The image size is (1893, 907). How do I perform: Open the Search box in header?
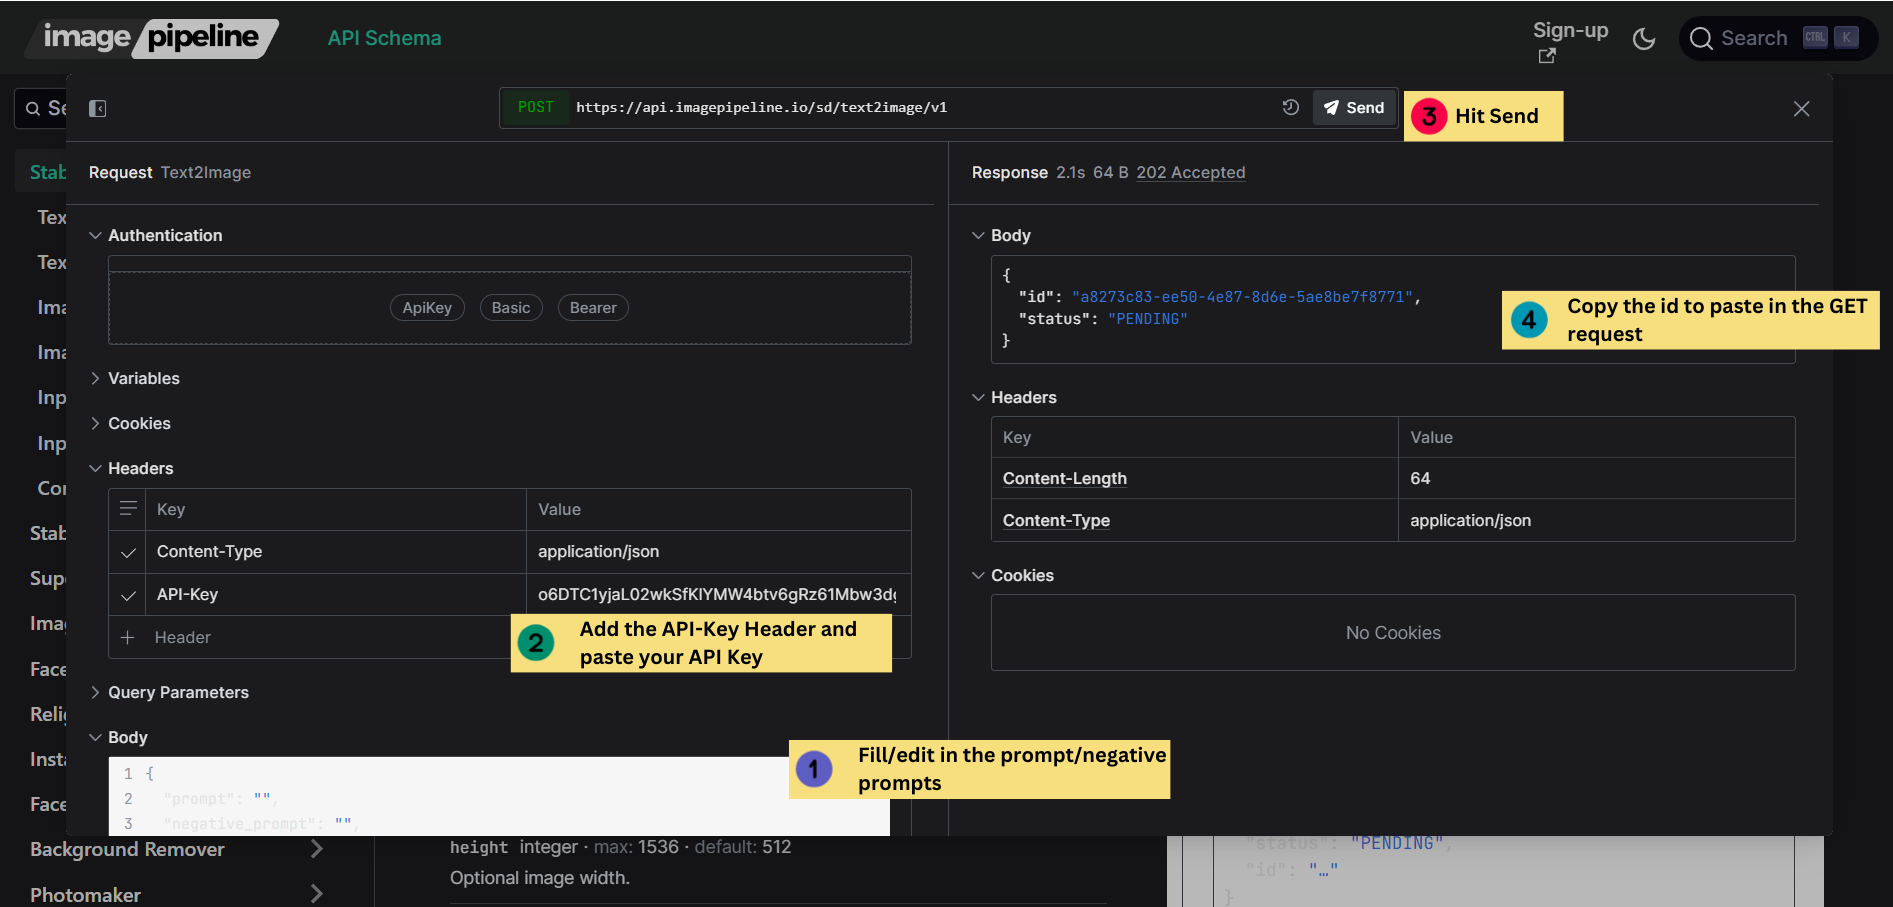(x=1777, y=38)
